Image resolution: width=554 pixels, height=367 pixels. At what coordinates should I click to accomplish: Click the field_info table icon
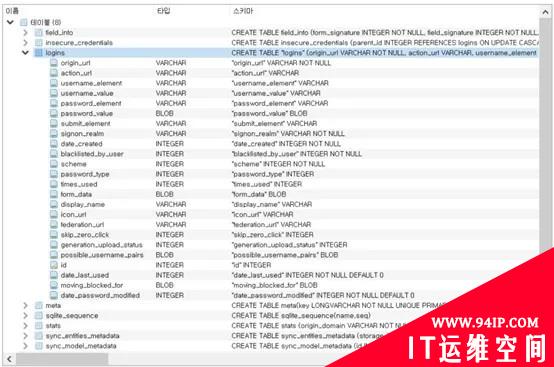[39, 33]
